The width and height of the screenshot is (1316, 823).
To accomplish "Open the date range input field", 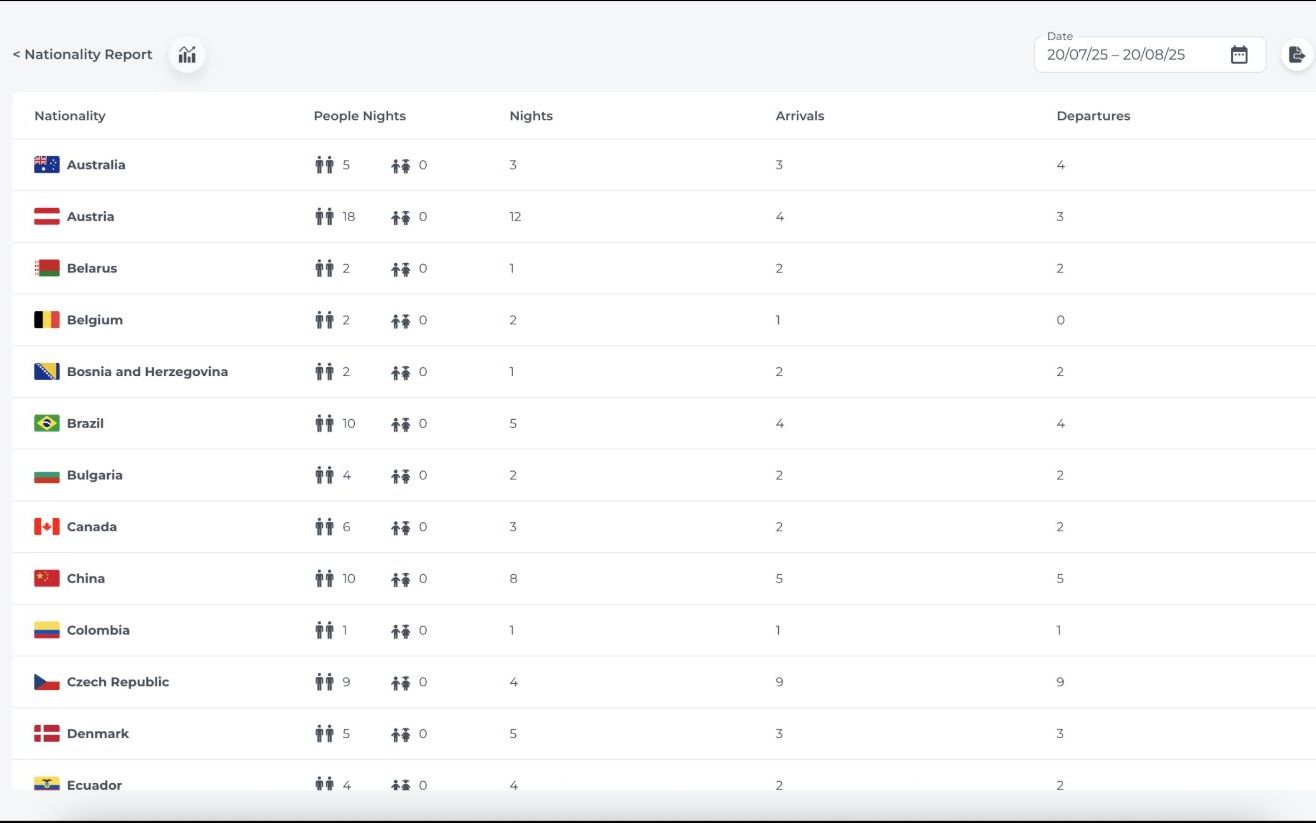I will click(1150, 55).
